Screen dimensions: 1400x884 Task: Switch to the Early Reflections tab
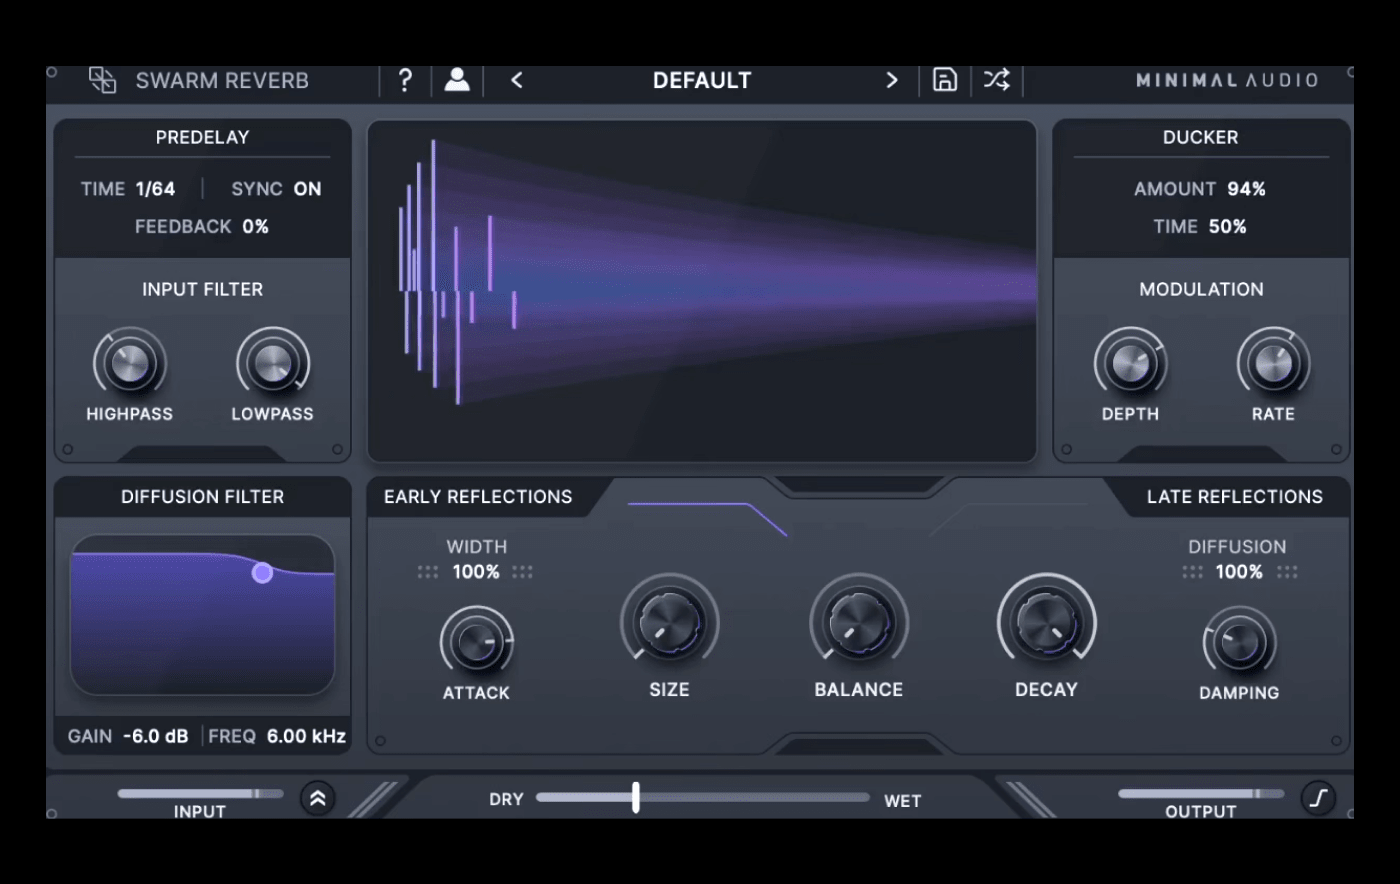pos(478,497)
